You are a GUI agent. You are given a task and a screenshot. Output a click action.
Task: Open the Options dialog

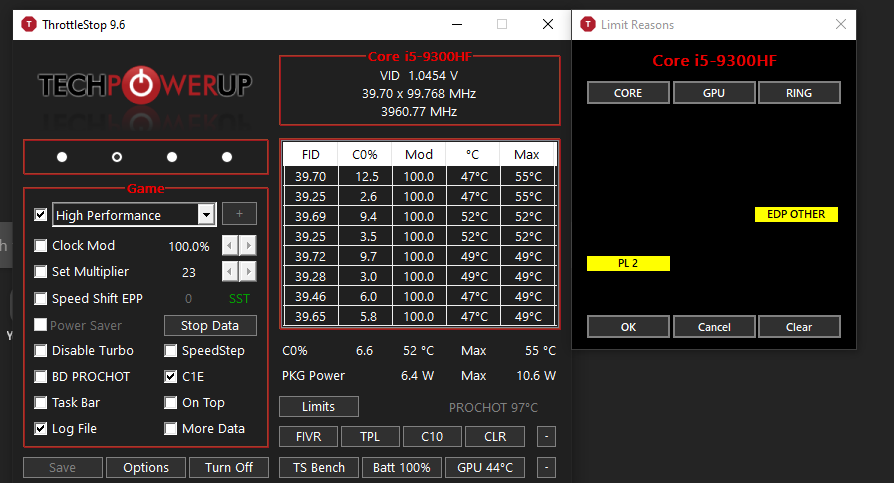[x=146, y=468]
